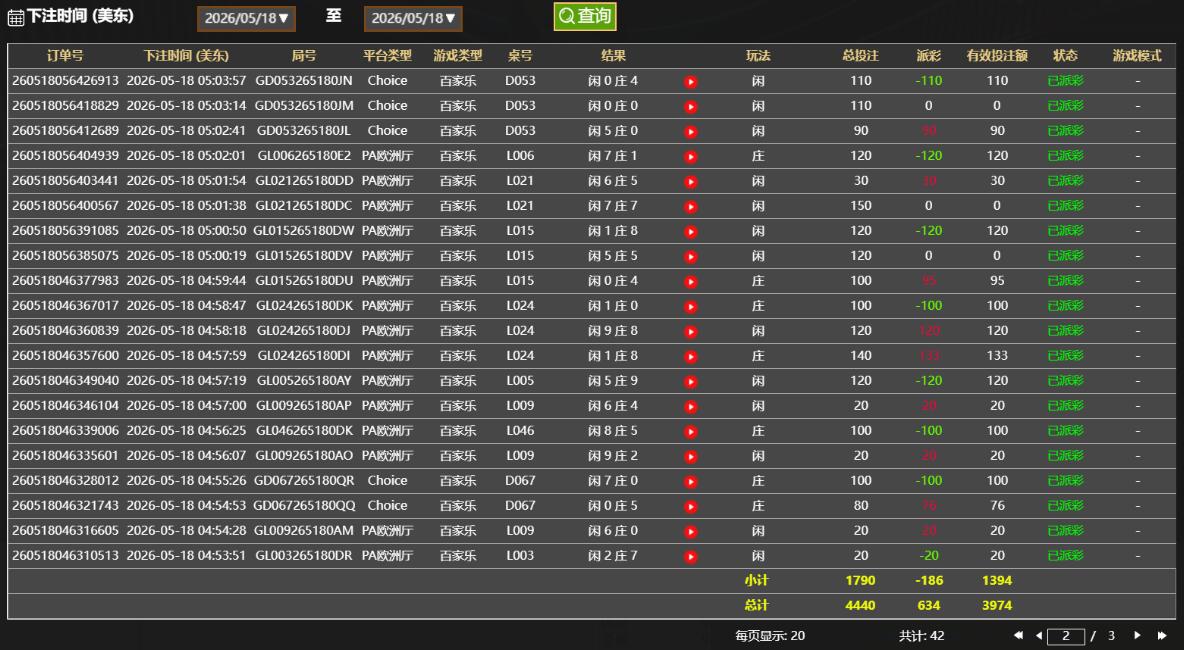Viewport: 1184px width, 650px height.
Task: Click the 游戏模式 column header
Action: [x=1137, y=55]
